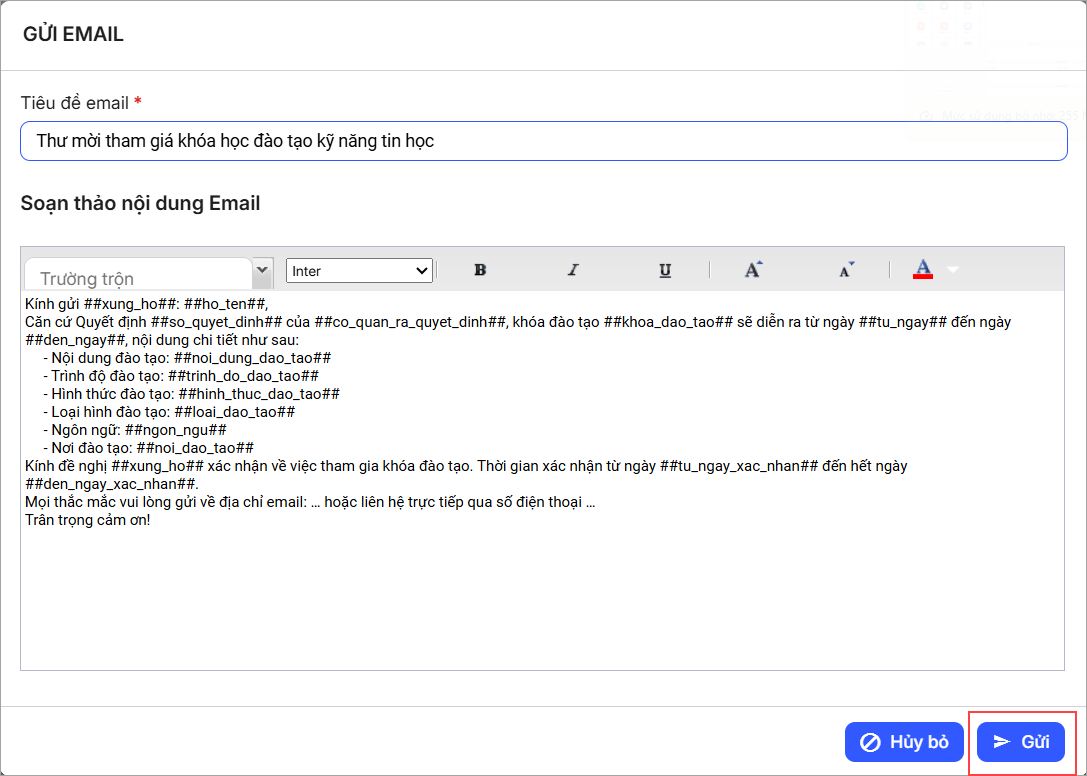Click the Gửi button to send

(1021, 742)
